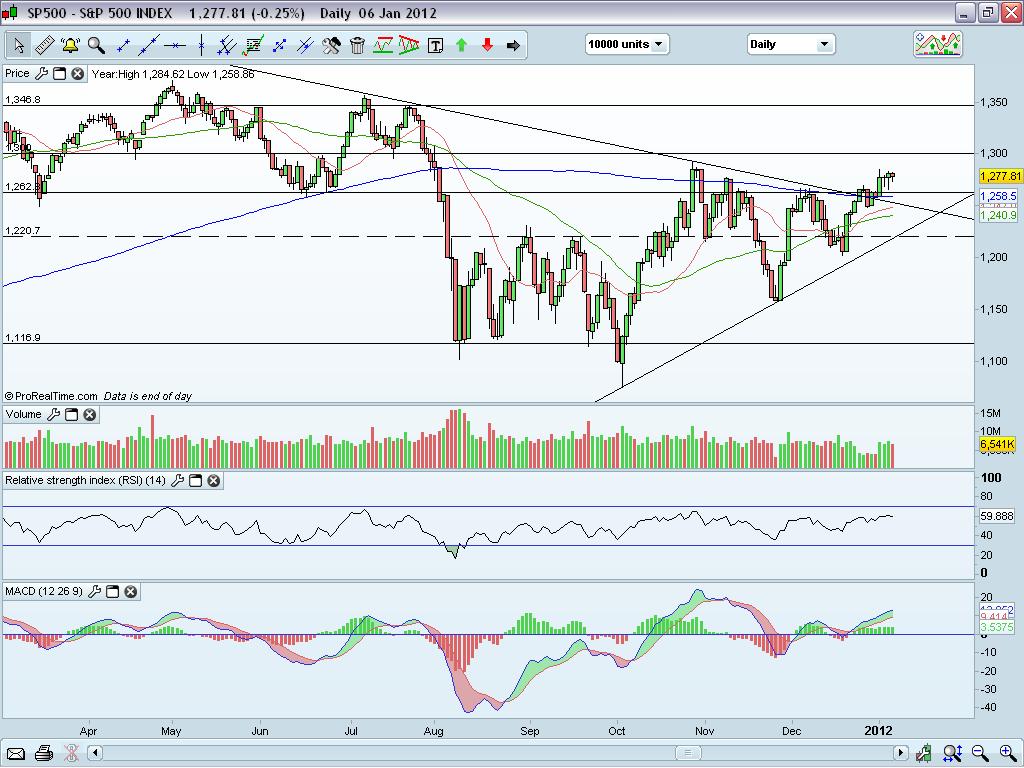Image resolution: width=1024 pixels, height=768 pixels.
Task: Maximize the MACD panel
Action: pyautogui.click(x=112, y=592)
